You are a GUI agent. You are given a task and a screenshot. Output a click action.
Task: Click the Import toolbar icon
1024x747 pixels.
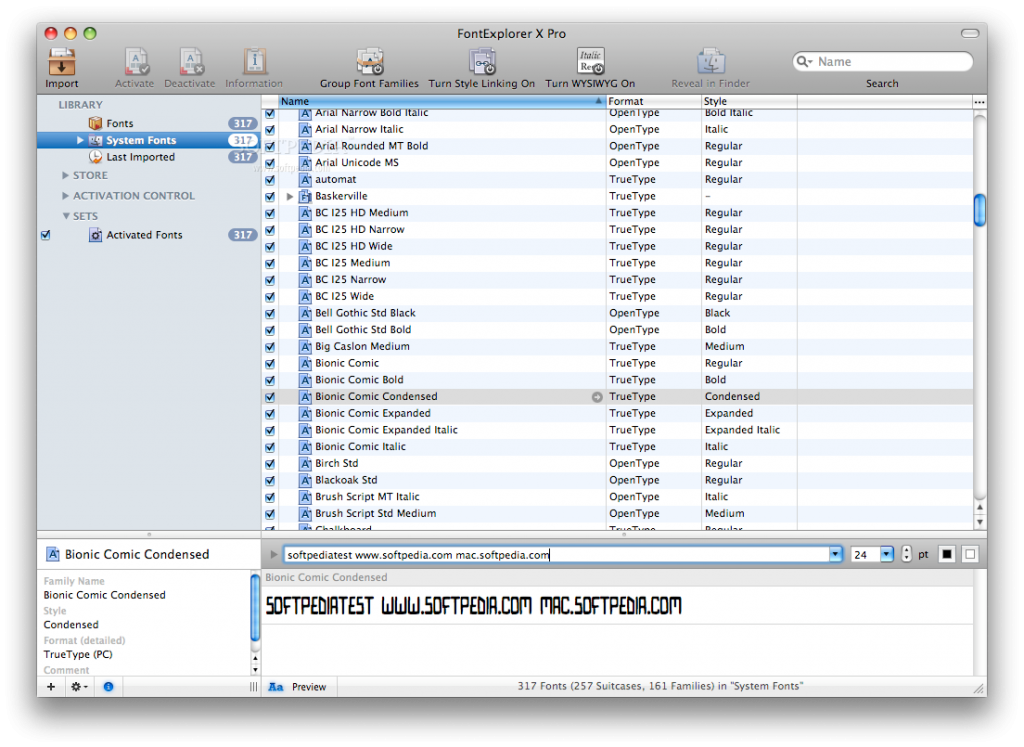[x=61, y=62]
